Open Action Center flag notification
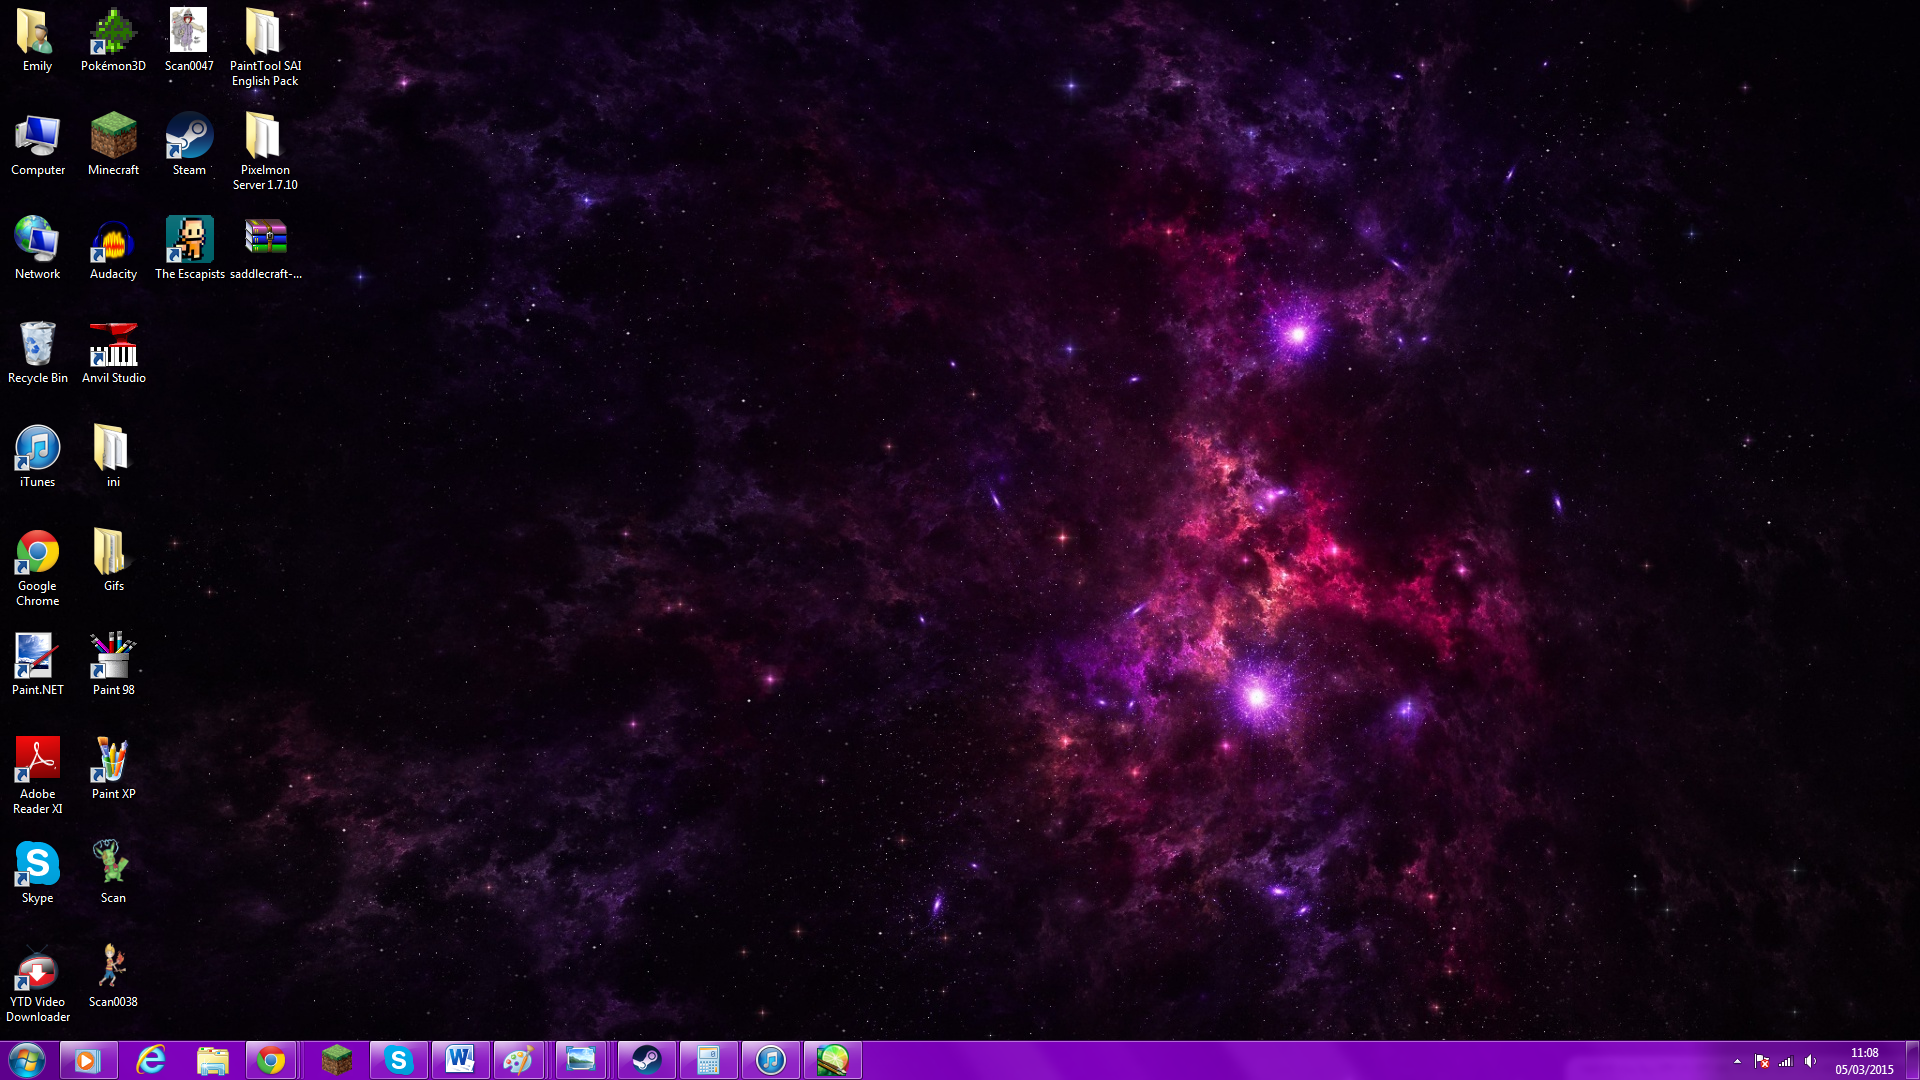 click(1762, 1061)
